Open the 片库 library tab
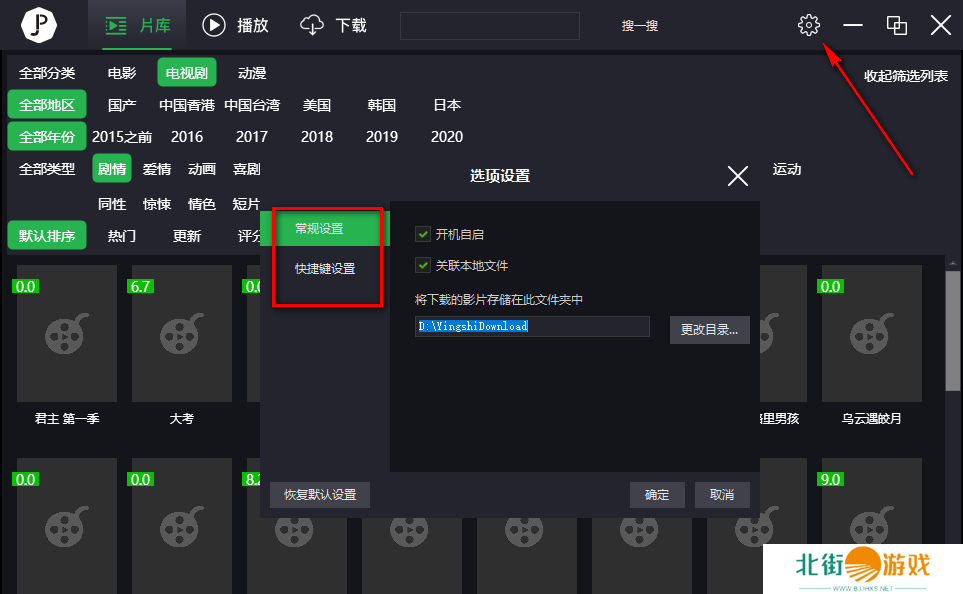This screenshot has height=594, width=963. [x=137, y=26]
